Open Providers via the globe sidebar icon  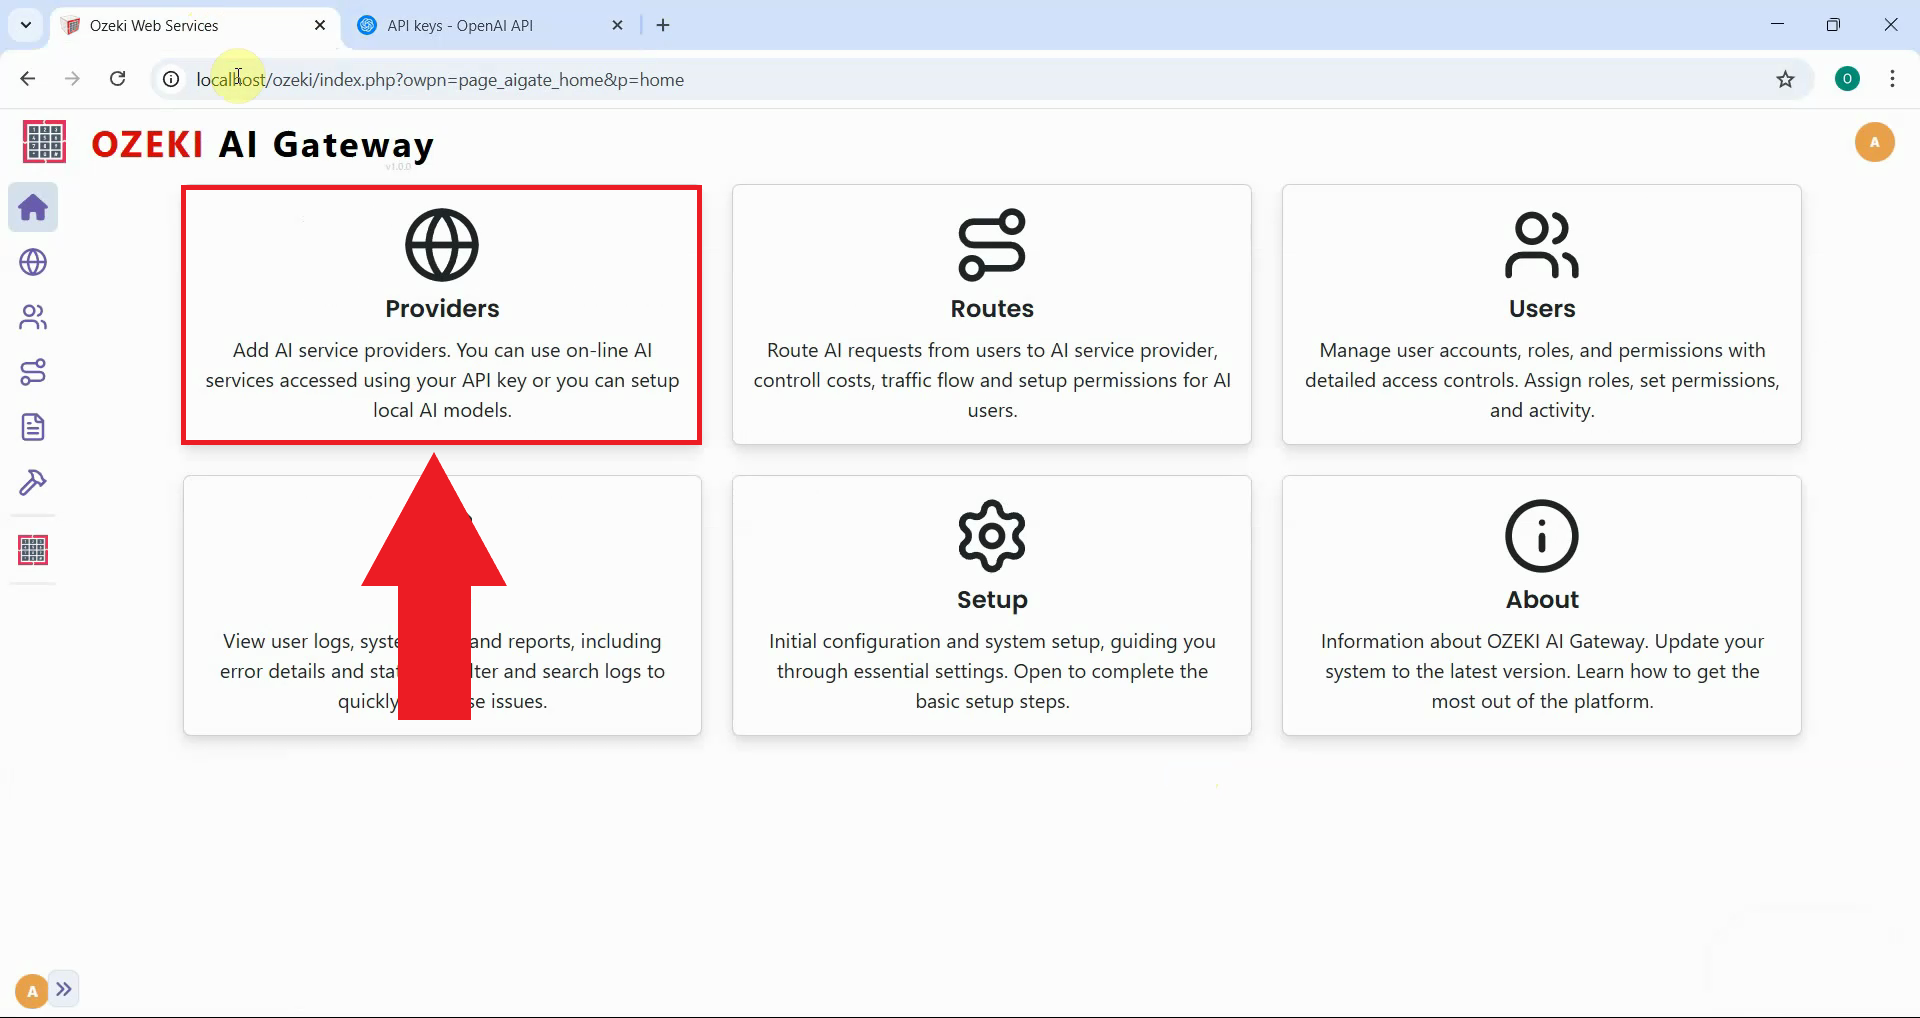[x=33, y=262]
